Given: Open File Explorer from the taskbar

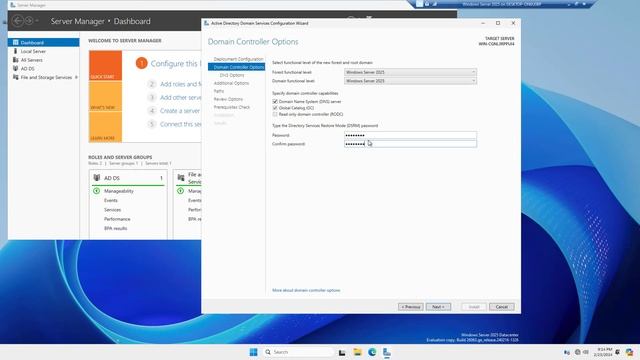Looking at the screenshot, I should (x=357, y=352).
